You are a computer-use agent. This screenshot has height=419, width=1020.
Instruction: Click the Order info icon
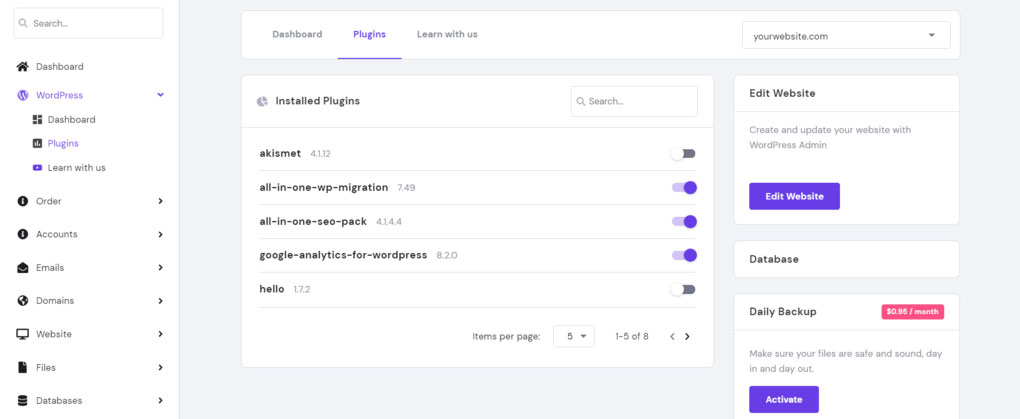(x=23, y=201)
